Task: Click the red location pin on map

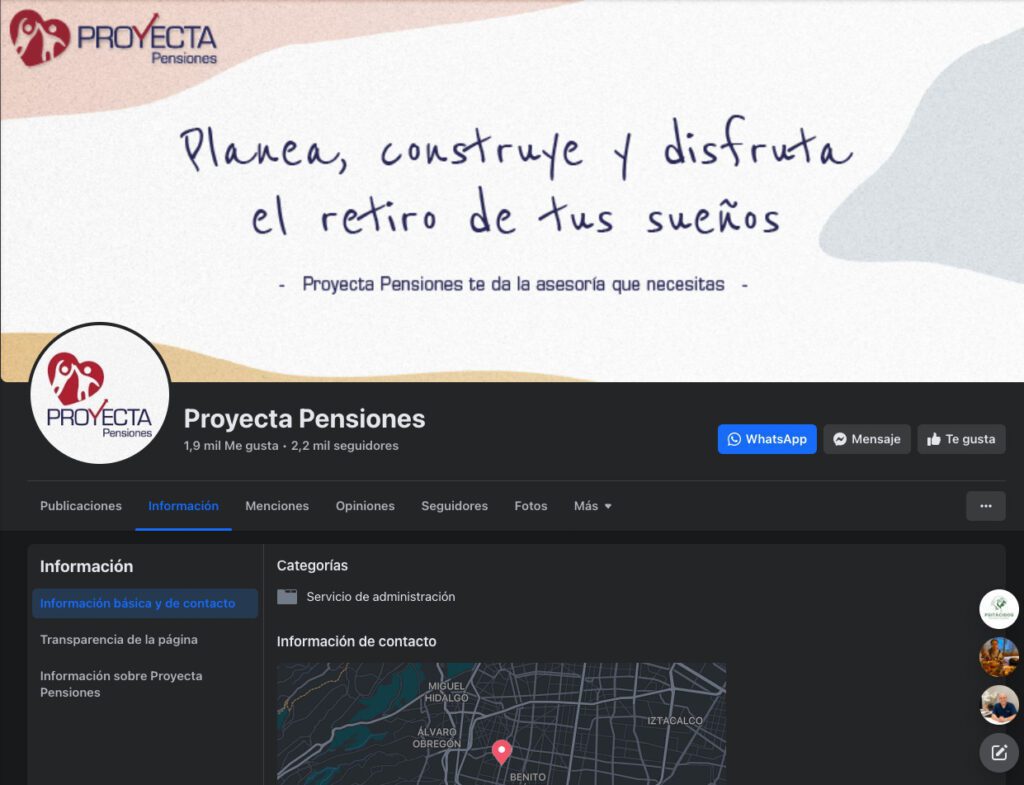Action: pyautogui.click(x=502, y=752)
